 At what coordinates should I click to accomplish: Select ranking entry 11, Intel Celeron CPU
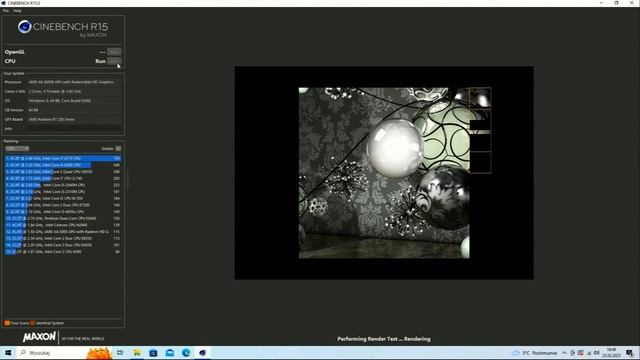tap(63, 225)
